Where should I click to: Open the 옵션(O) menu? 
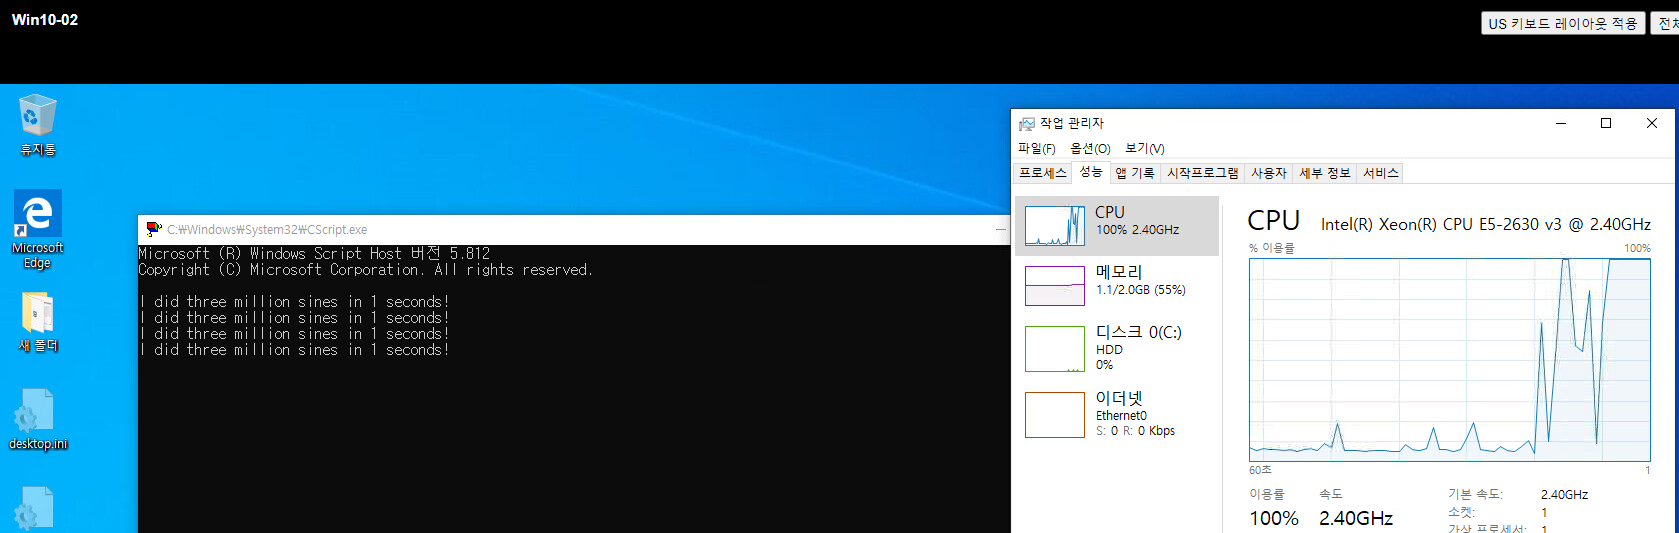tap(1090, 148)
